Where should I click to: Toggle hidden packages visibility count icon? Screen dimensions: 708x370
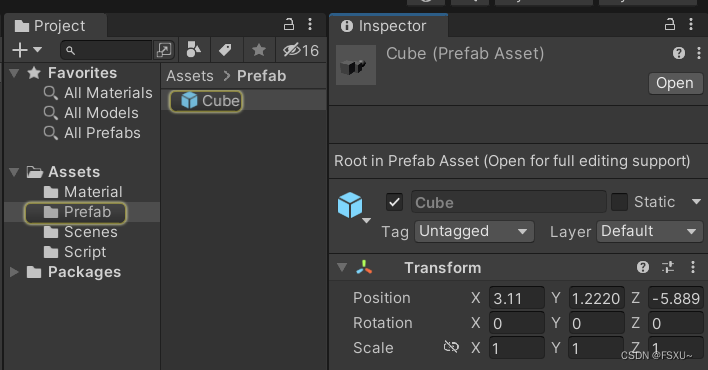pyautogui.click(x=301, y=50)
